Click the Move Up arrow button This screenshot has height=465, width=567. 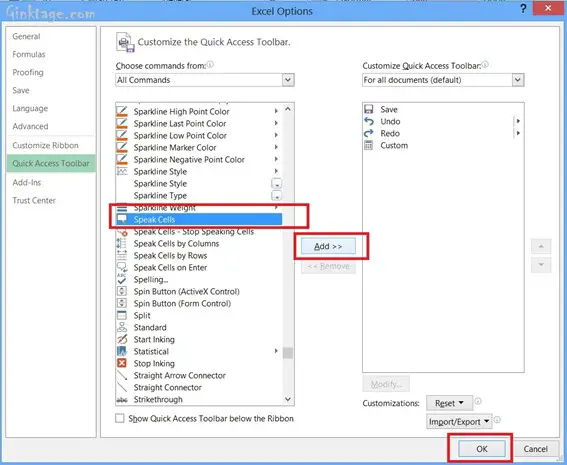point(541,247)
